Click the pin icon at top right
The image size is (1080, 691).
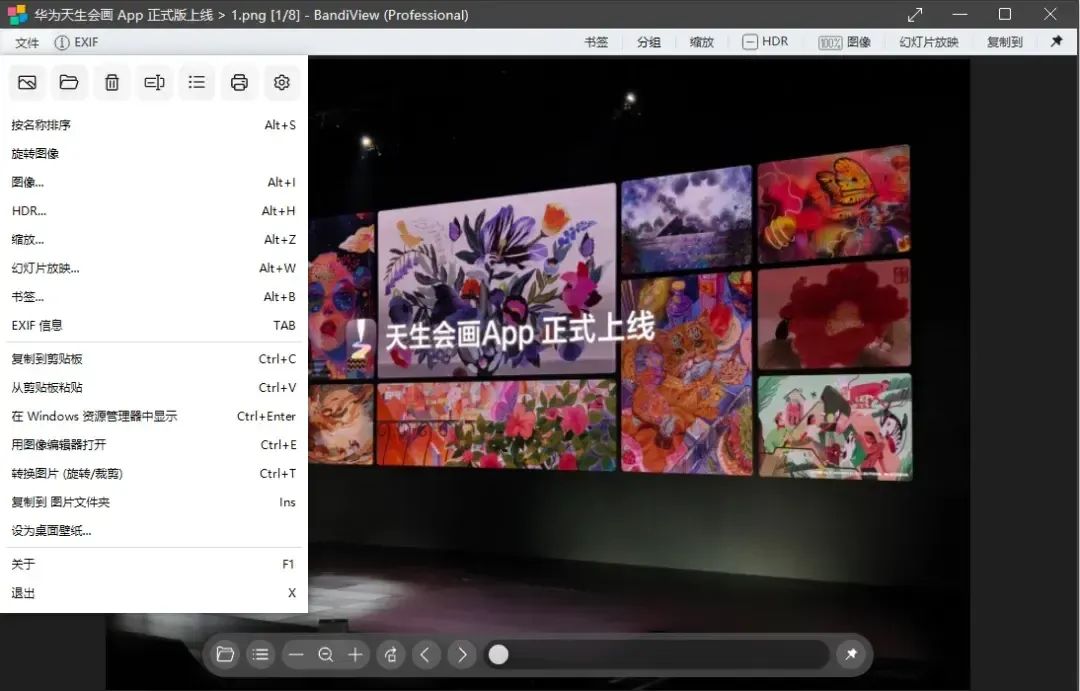[x=1057, y=41]
